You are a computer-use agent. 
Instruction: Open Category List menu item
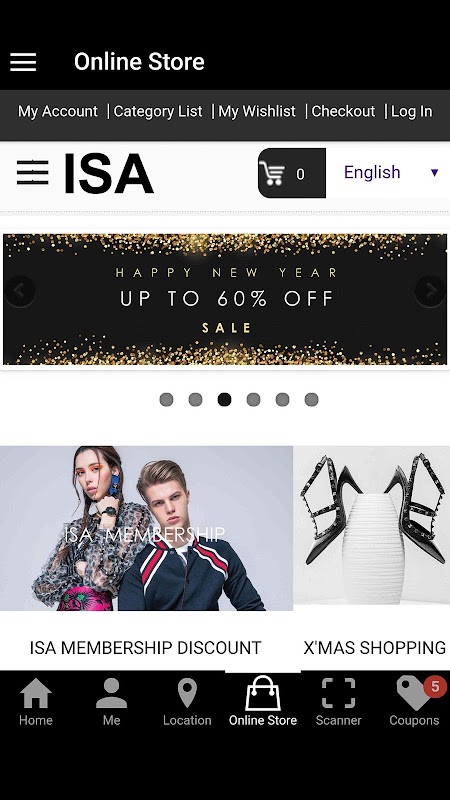click(x=158, y=111)
